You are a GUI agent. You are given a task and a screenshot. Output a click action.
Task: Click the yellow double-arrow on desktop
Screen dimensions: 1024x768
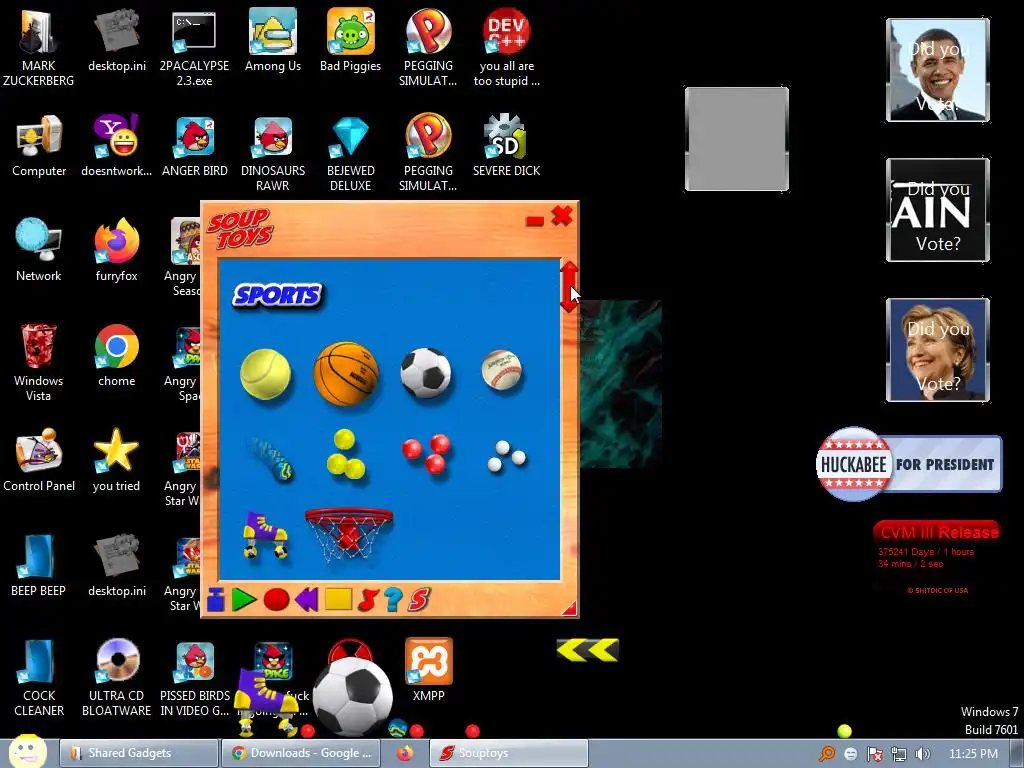point(587,650)
